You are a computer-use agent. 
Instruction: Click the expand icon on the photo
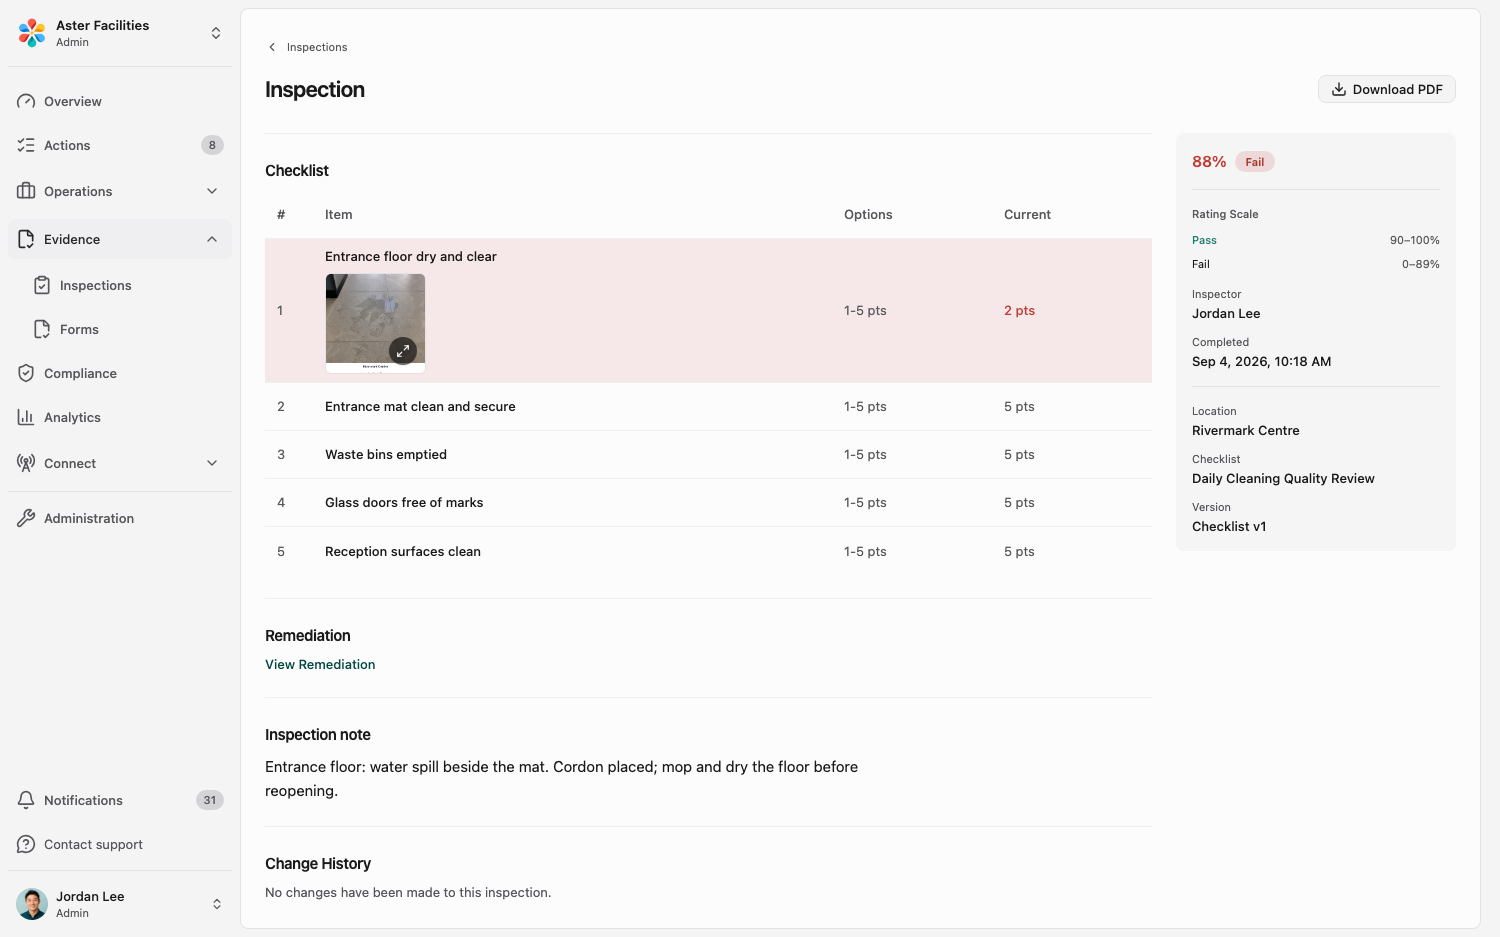[403, 351]
